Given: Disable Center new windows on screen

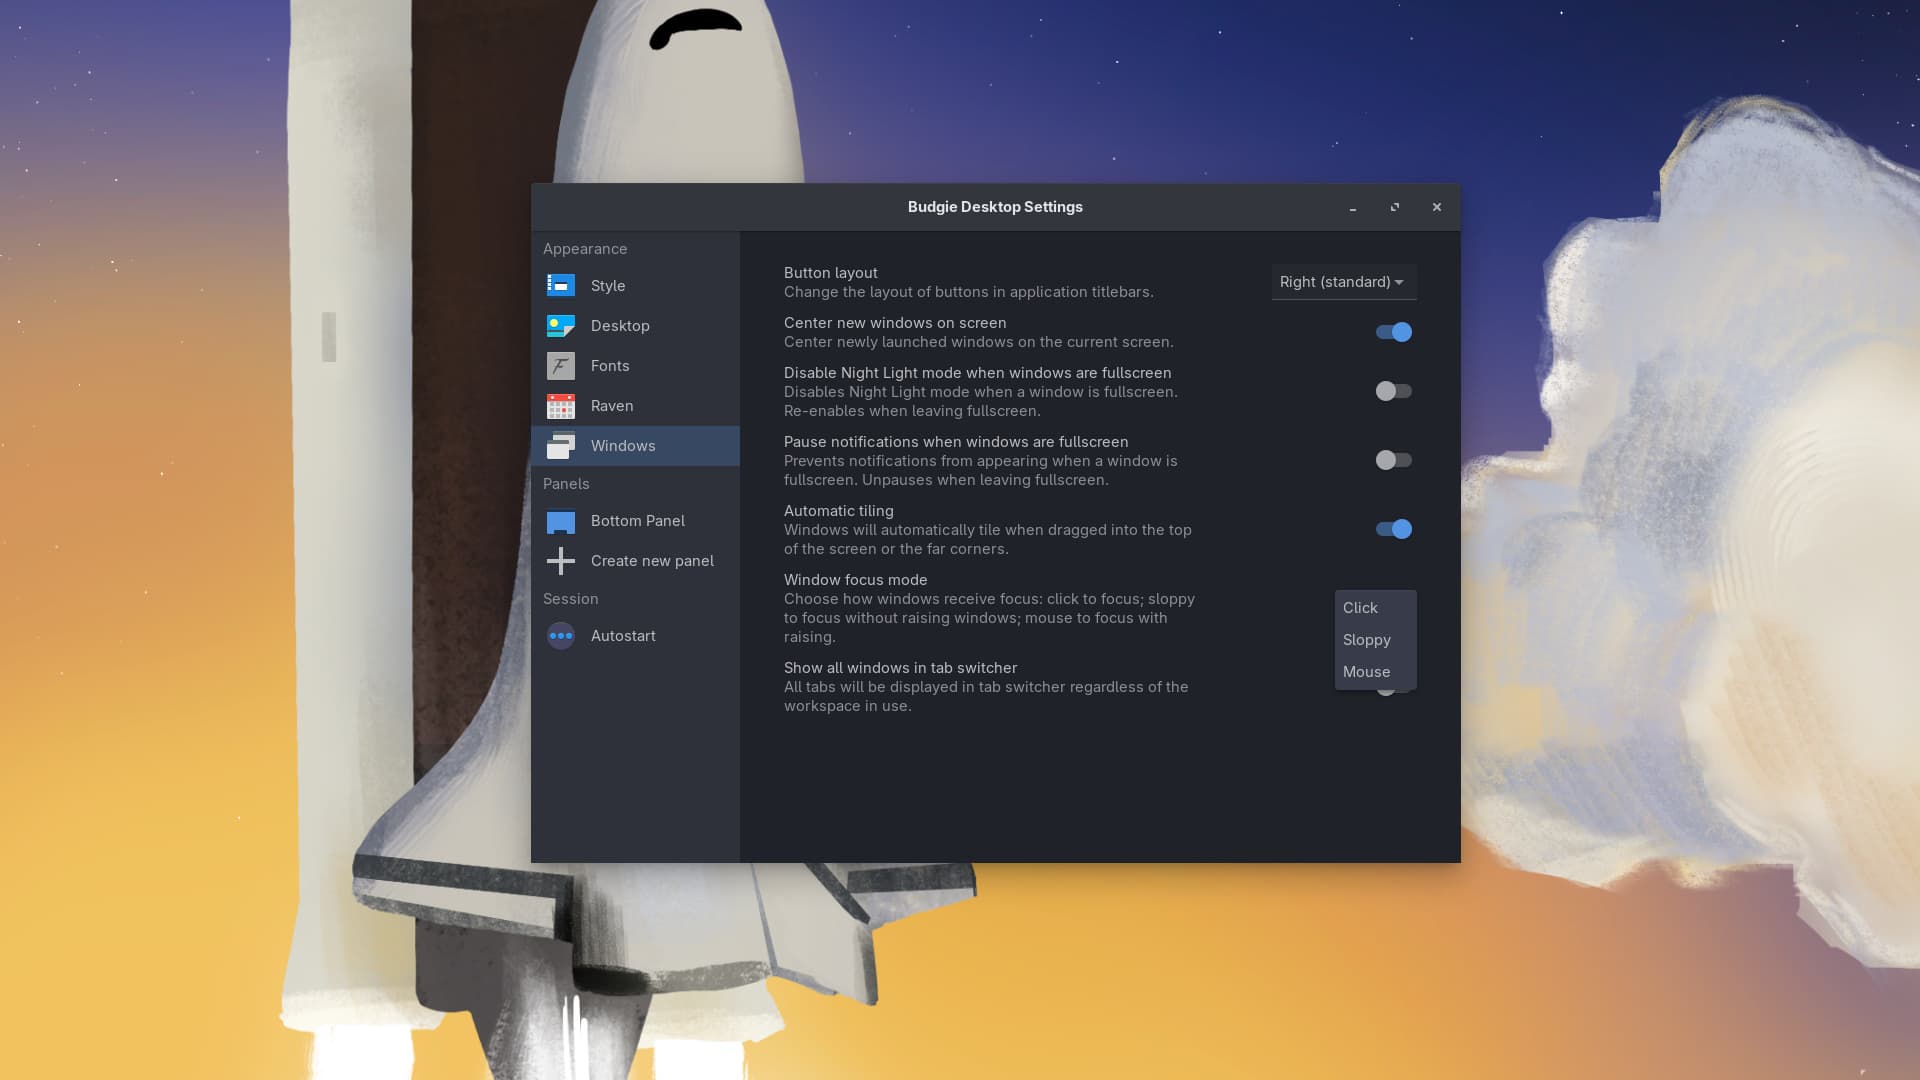Looking at the screenshot, I should (x=1393, y=332).
